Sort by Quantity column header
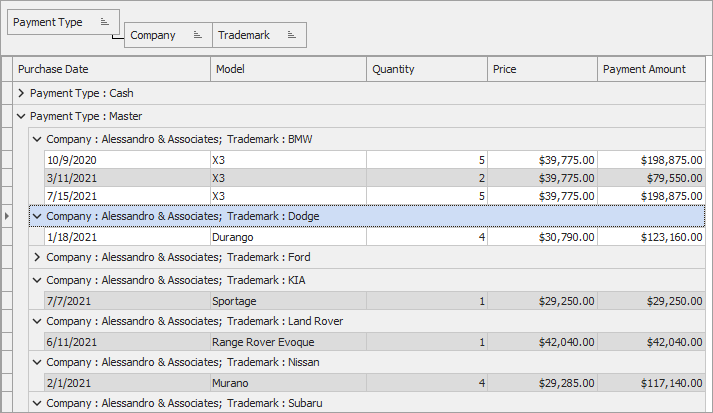The image size is (713, 413). [426, 69]
